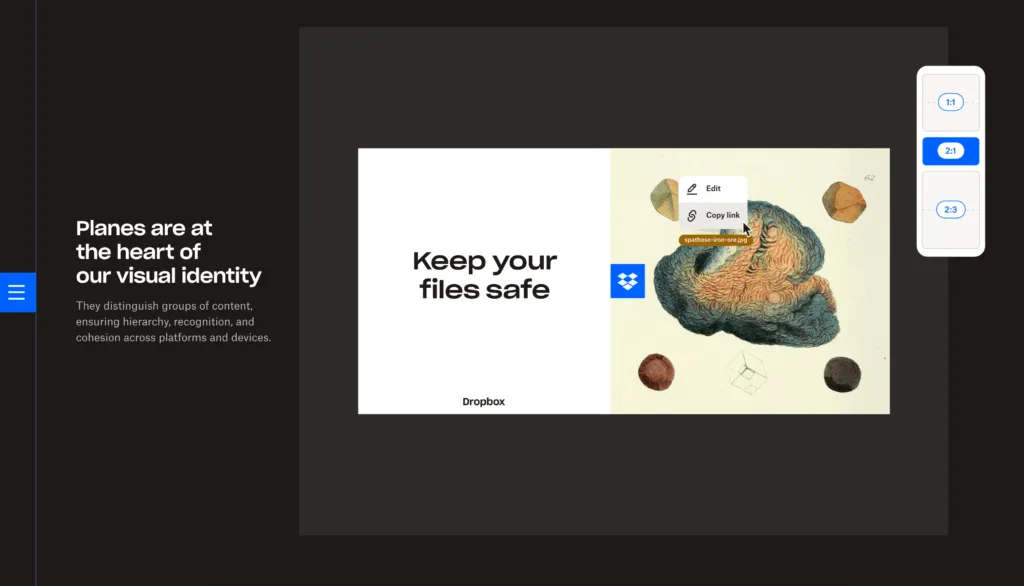Choose Edit in the context menu
The image size is (1024, 586).
pyautogui.click(x=713, y=188)
